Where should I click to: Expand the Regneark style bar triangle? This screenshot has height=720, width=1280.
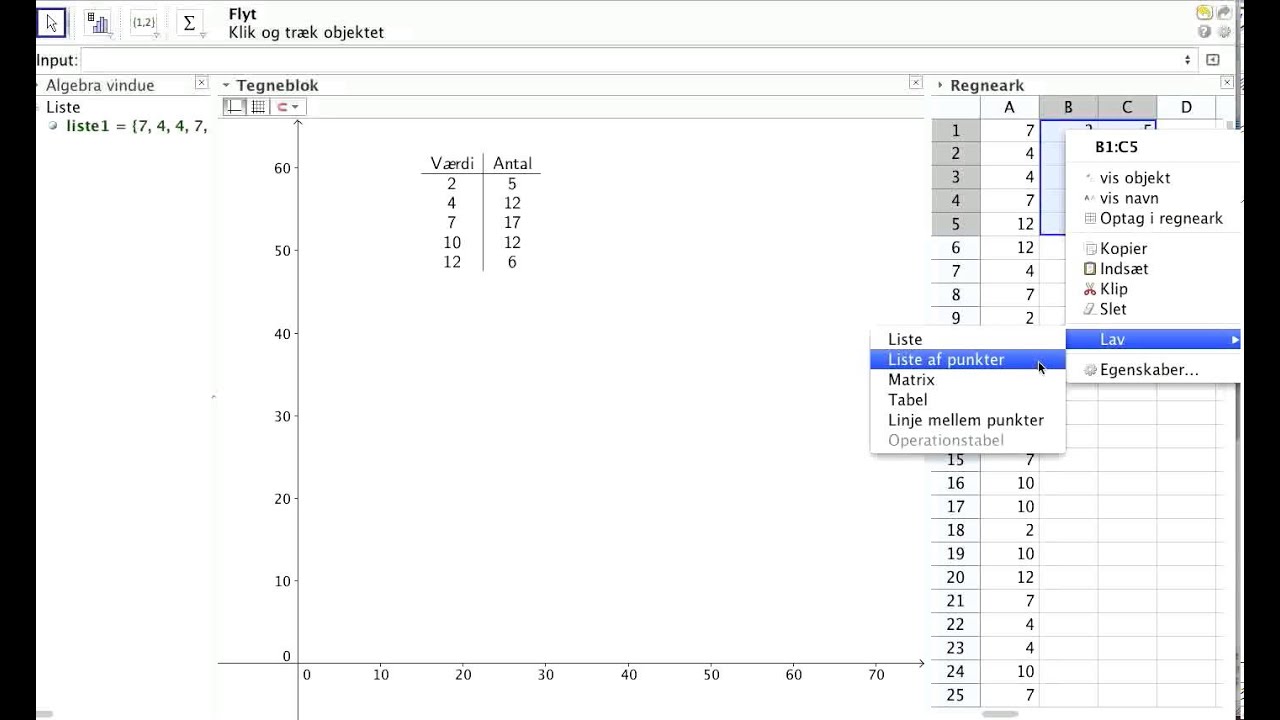point(940,86)
